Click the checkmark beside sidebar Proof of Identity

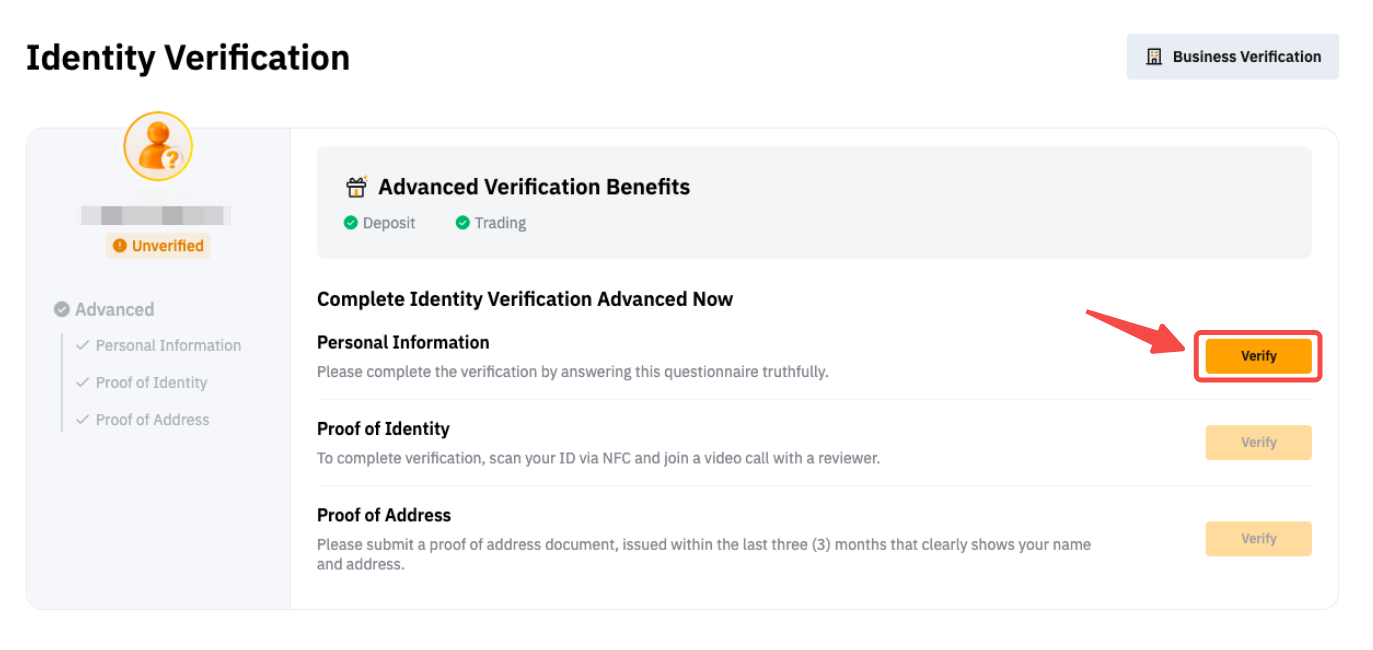click(x=82, y=382)
